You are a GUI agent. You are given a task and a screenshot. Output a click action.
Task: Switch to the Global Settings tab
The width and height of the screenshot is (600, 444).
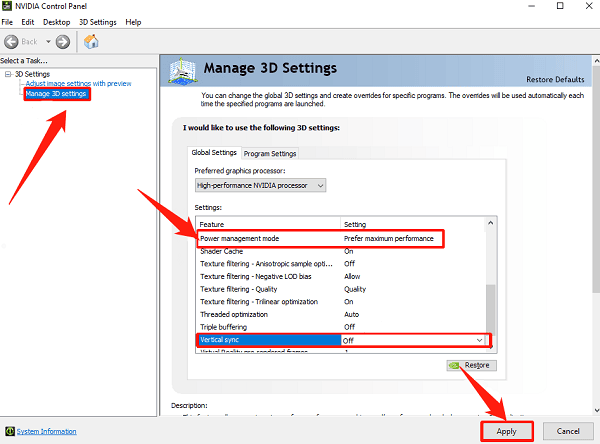214,152
